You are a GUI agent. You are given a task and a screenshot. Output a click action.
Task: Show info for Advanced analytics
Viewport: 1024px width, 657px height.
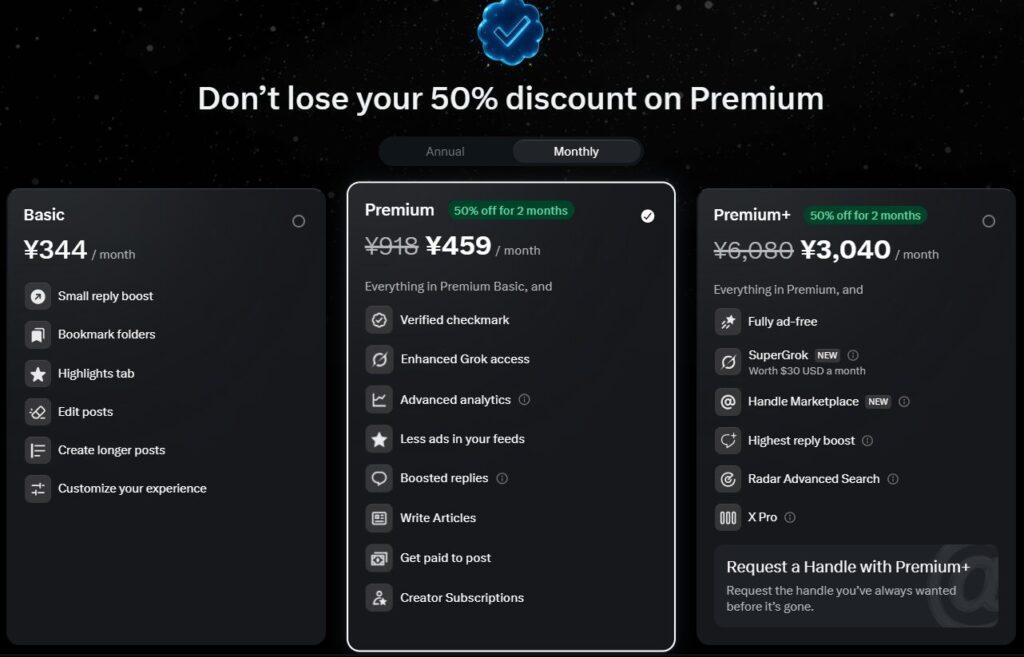[525, 400]
